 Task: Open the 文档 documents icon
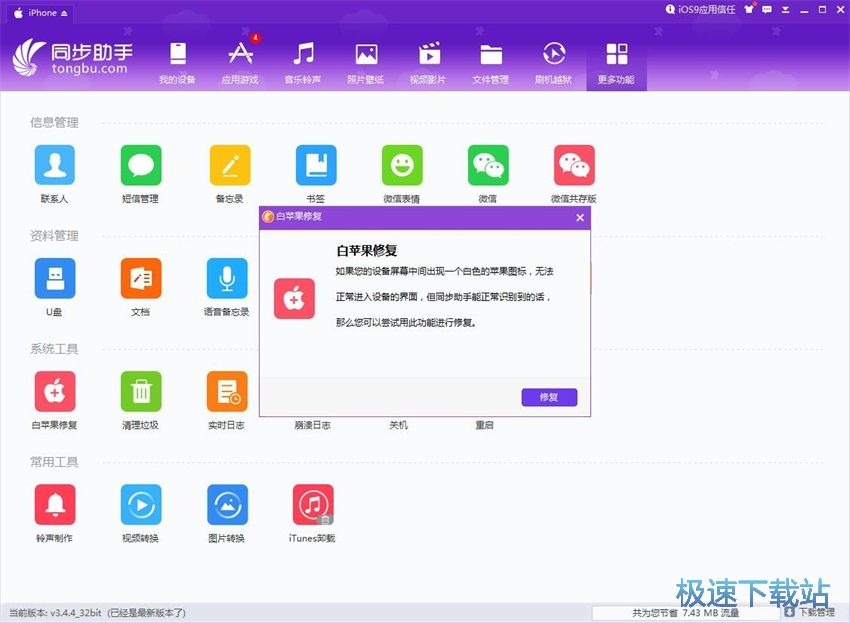[x=141, y=278]
